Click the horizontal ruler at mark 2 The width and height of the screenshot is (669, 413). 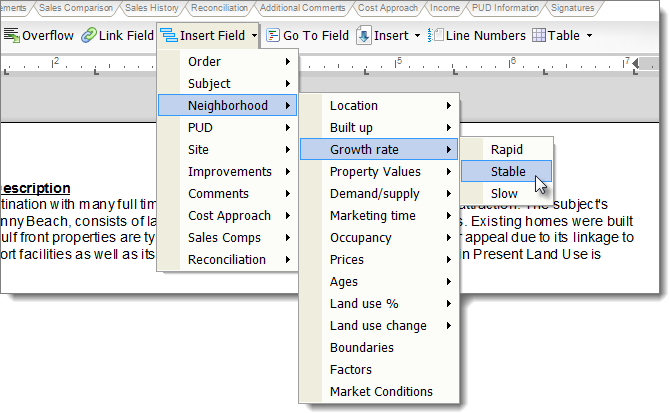tap(56, 62)
